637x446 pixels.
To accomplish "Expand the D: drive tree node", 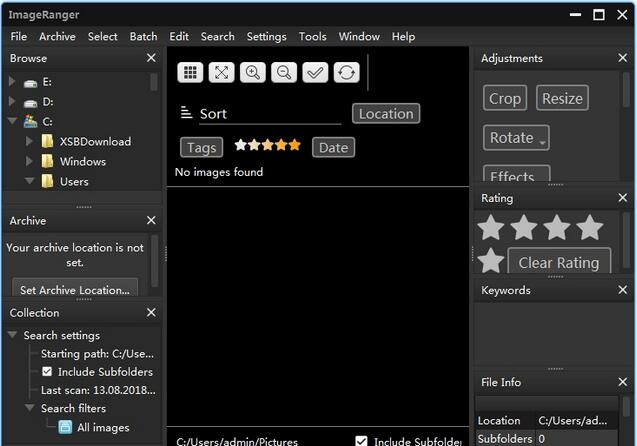I will click(x=12, y=101).
